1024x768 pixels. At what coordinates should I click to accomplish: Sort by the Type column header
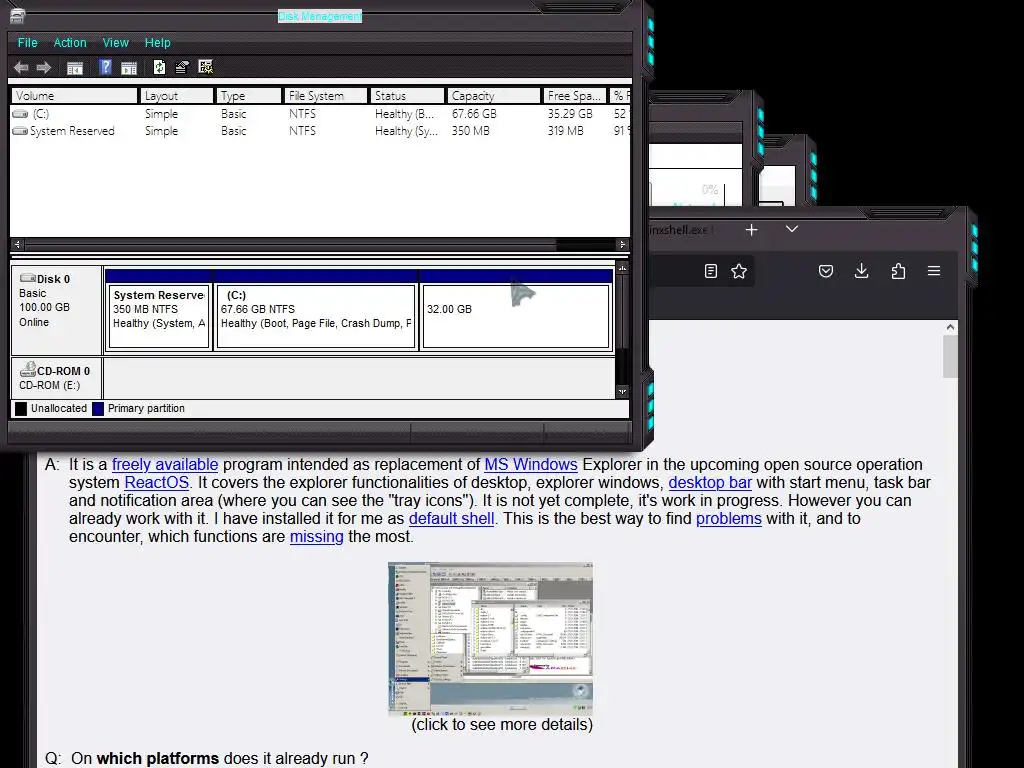click(248, 95)
